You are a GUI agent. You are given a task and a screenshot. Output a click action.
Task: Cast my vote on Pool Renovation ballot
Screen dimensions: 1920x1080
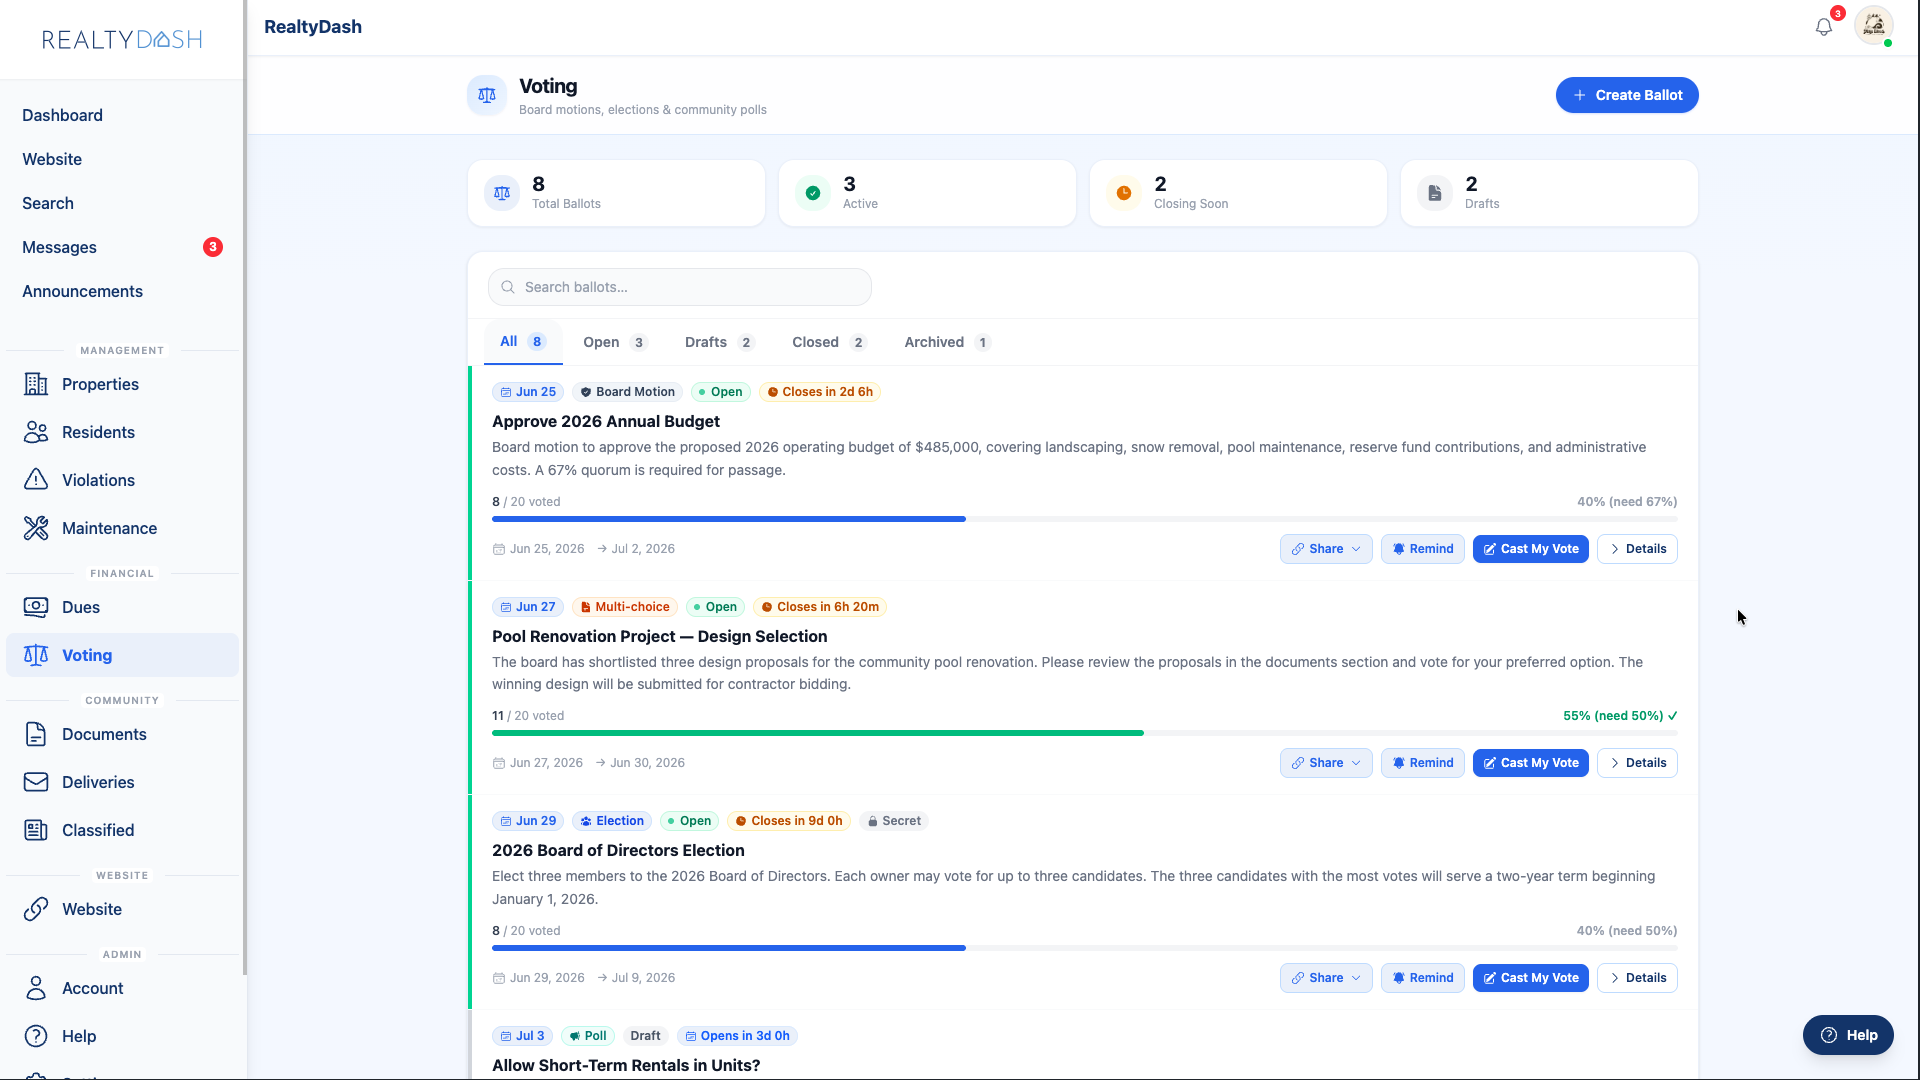tap(1530, 763)
